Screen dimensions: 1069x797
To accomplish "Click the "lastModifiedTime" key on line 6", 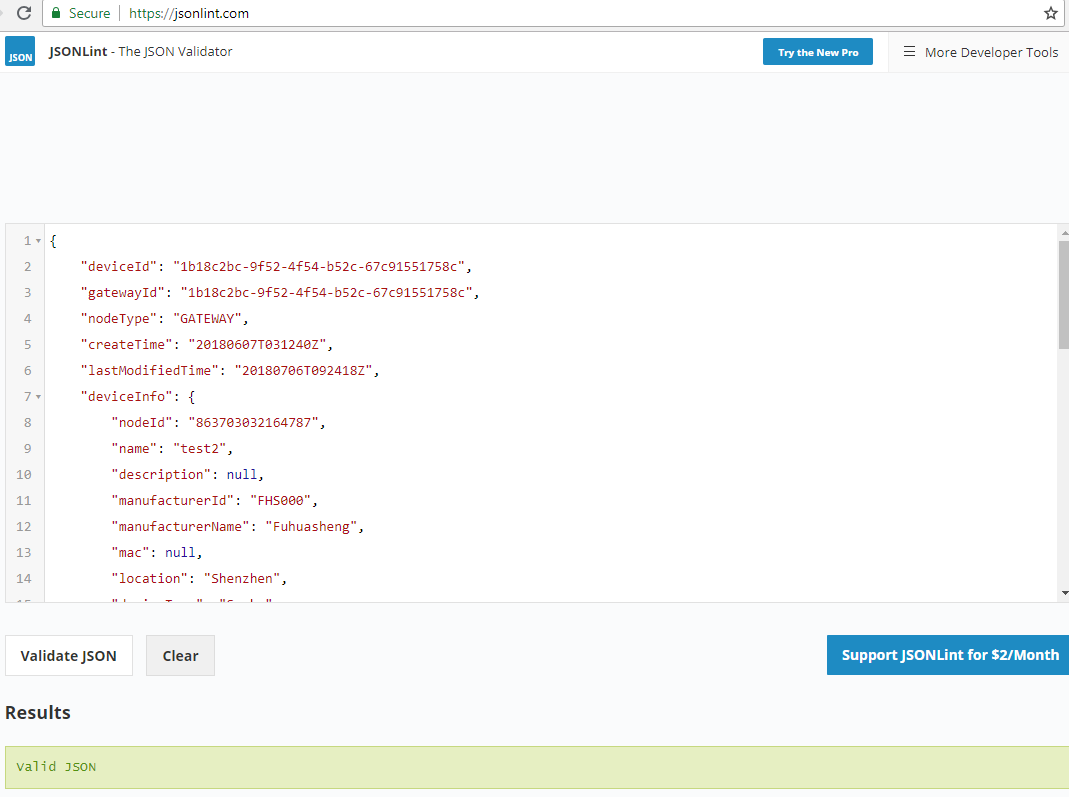I will 150,370.
